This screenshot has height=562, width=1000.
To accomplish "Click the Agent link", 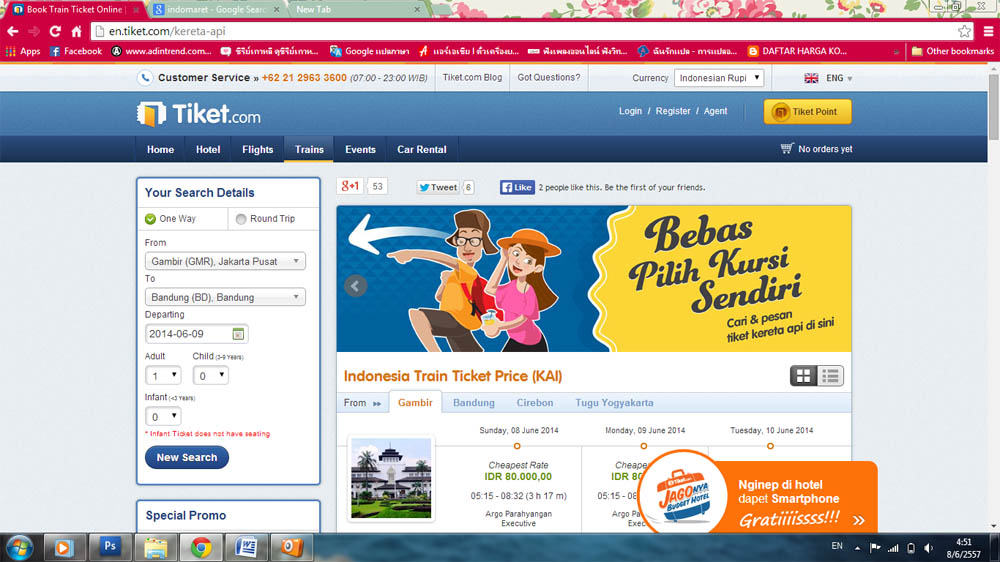I will [715, 111].
